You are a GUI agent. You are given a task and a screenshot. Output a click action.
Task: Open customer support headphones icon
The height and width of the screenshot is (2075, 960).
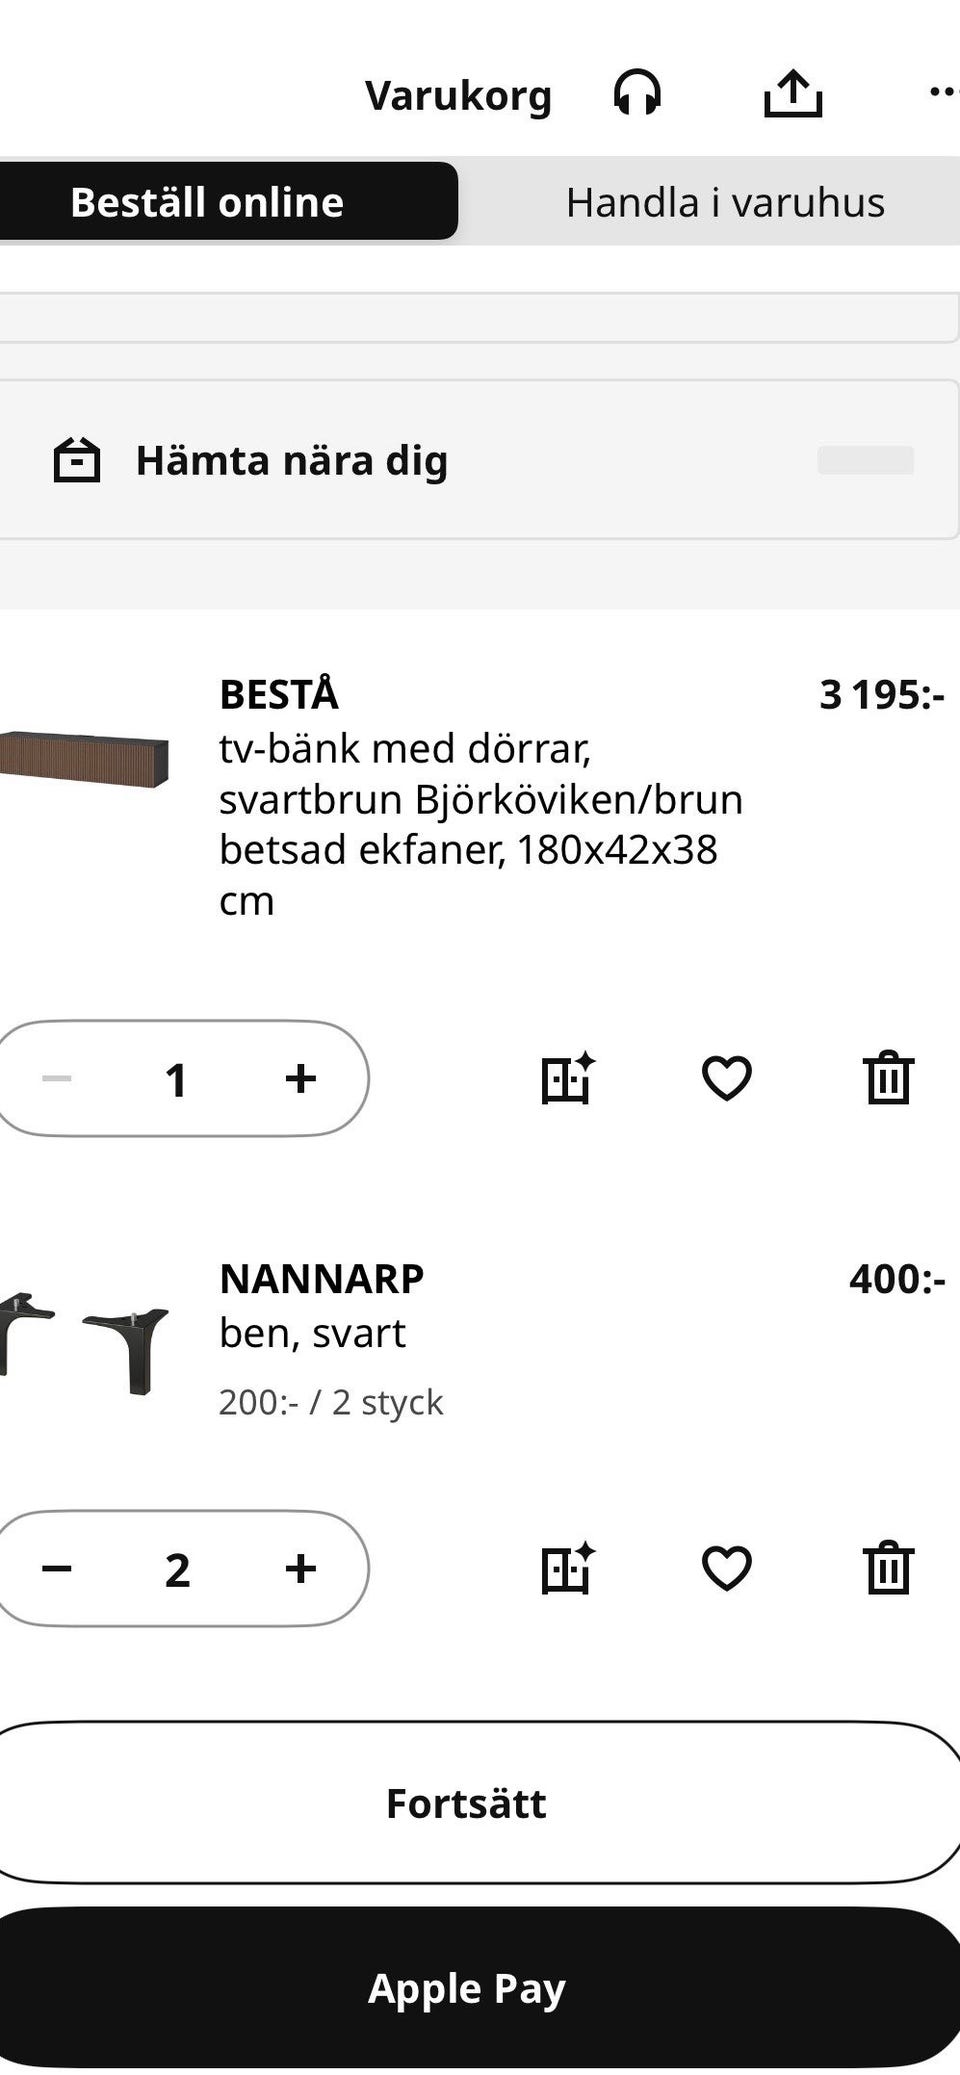[x=637, y=94]
